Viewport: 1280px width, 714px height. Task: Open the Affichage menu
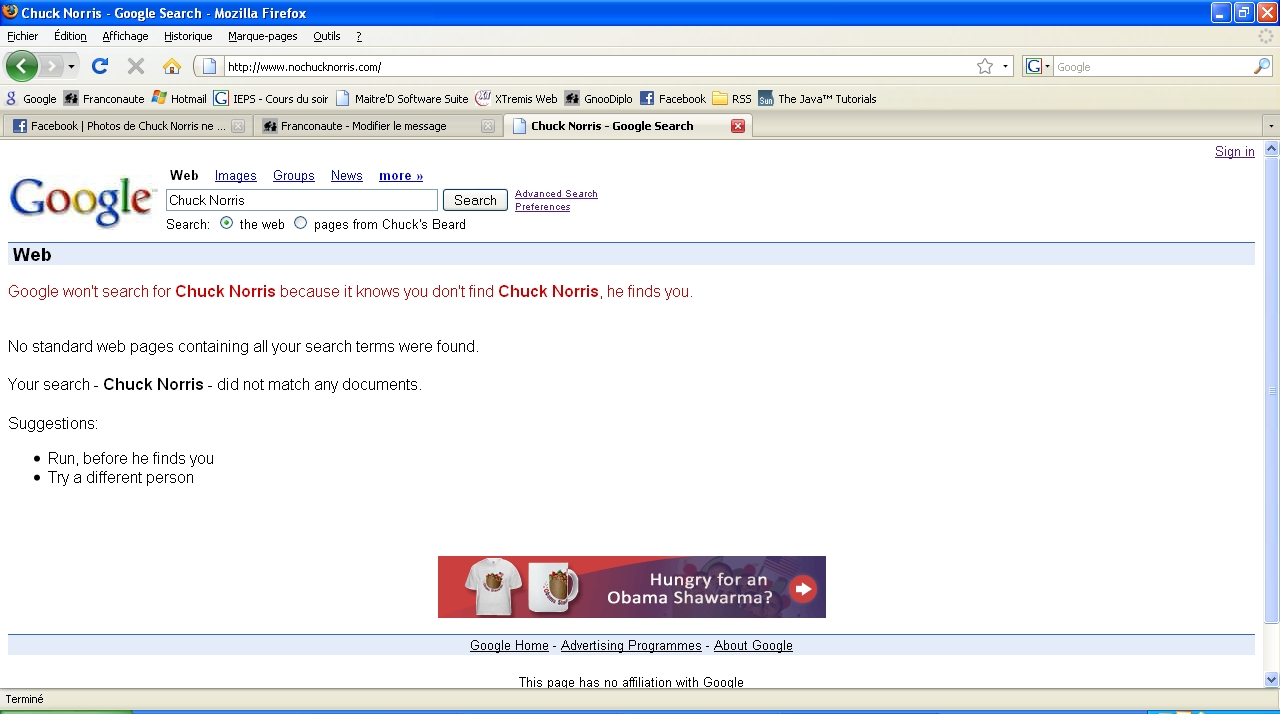(x=125, y=36)
